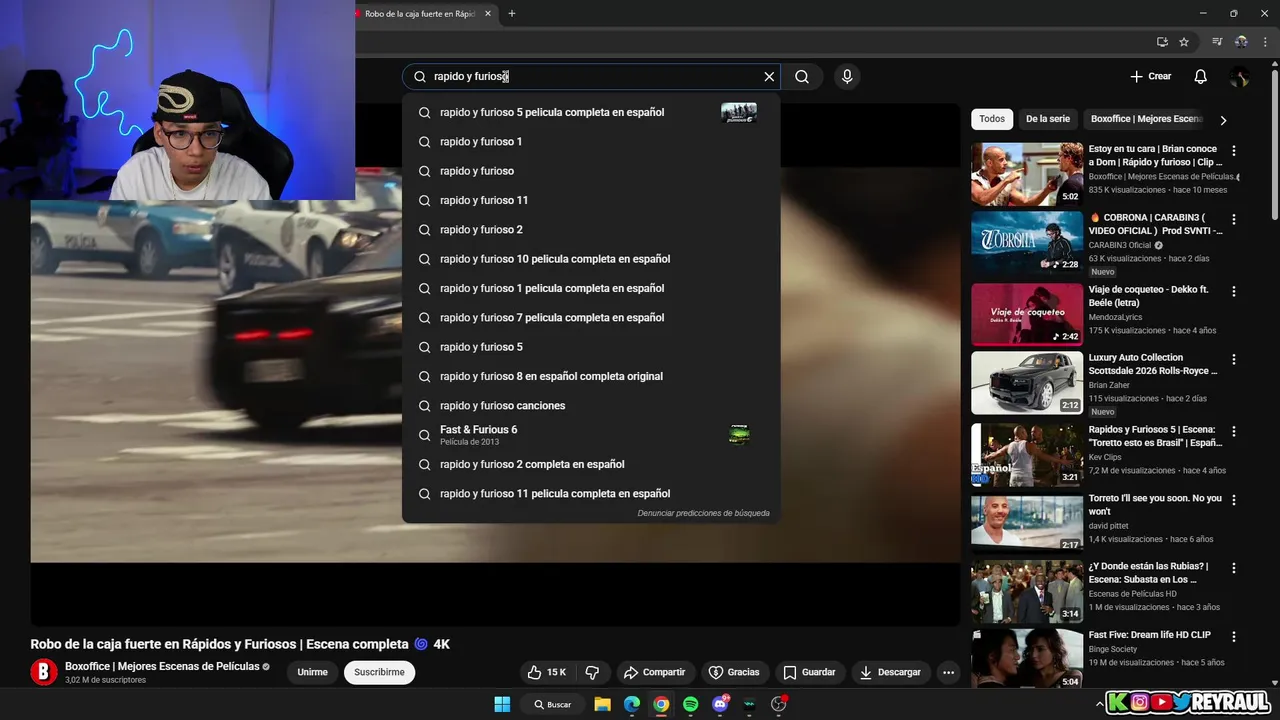Choose suggestion 'rapido y furioso canciones'
Screen dimensions: 1280x720
coord(591,406)
